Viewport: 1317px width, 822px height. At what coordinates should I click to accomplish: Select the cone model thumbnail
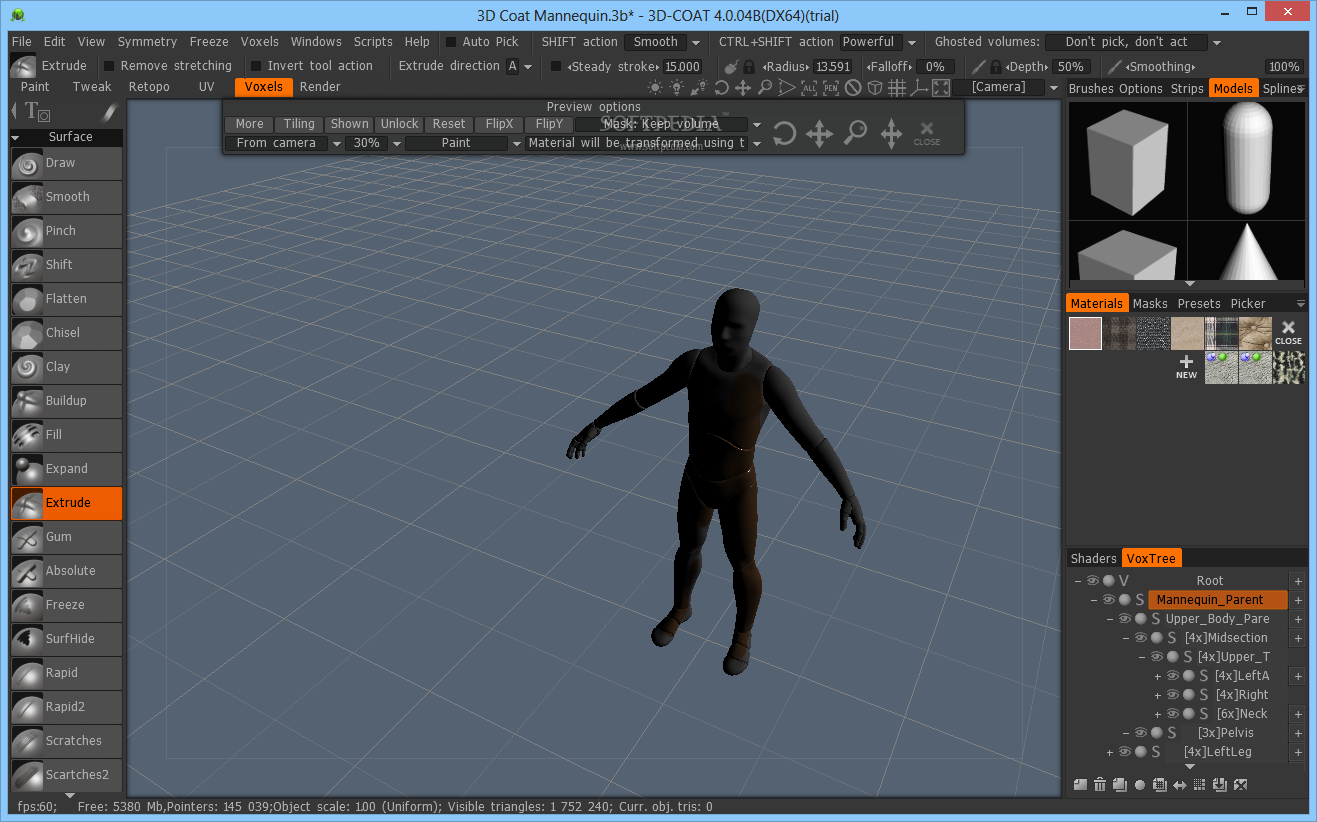(1246, 251)
